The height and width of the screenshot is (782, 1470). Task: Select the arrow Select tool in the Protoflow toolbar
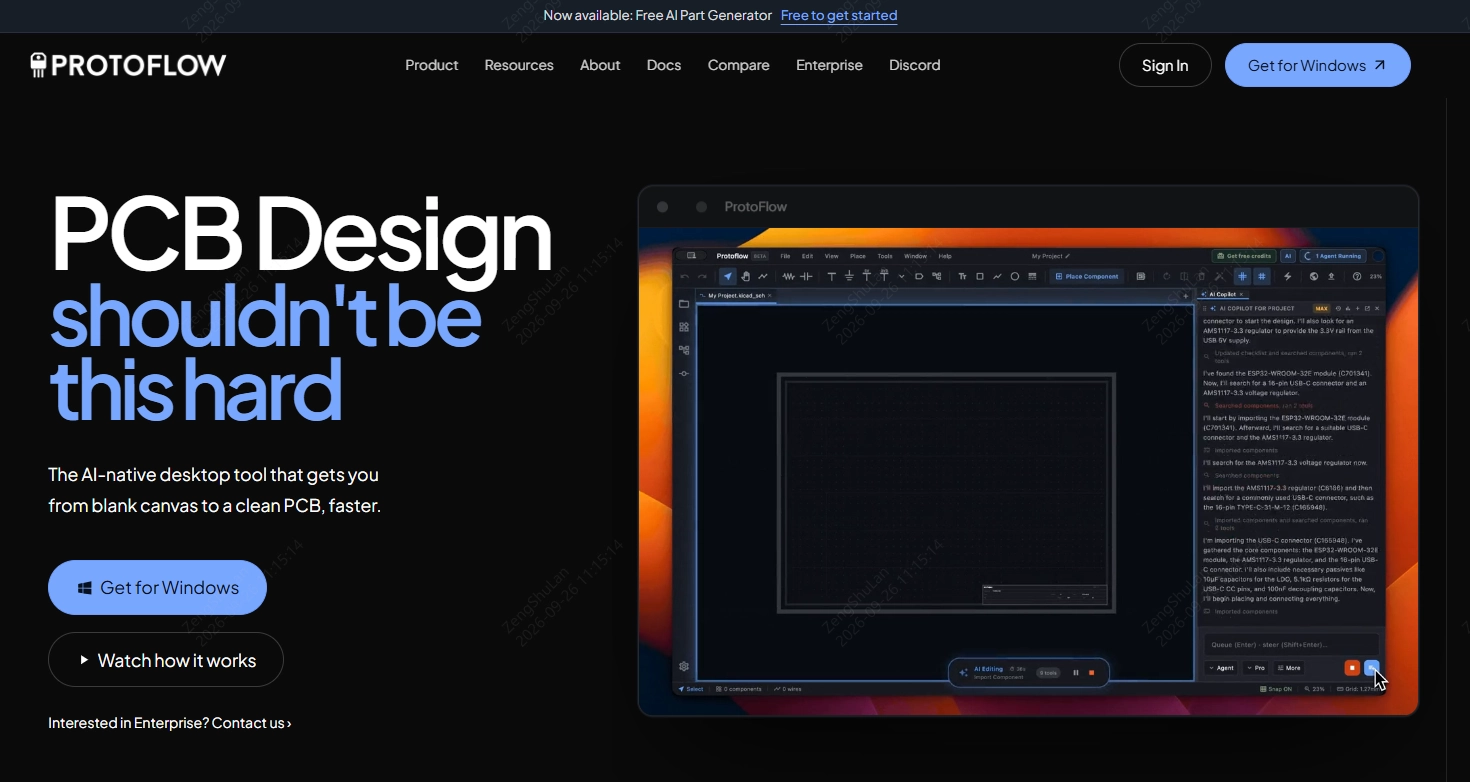[728, 276]
